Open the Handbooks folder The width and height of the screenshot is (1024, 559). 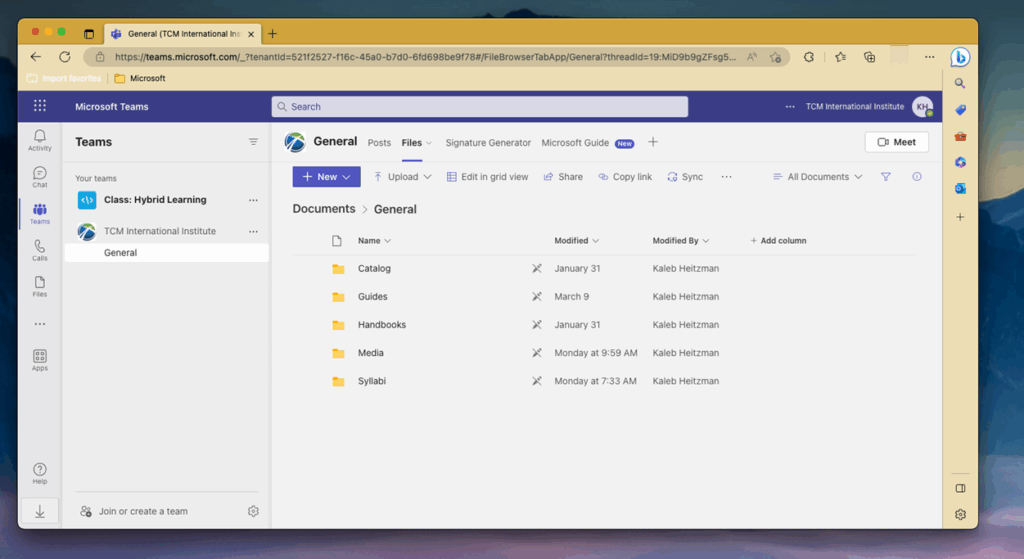(381, 325)
